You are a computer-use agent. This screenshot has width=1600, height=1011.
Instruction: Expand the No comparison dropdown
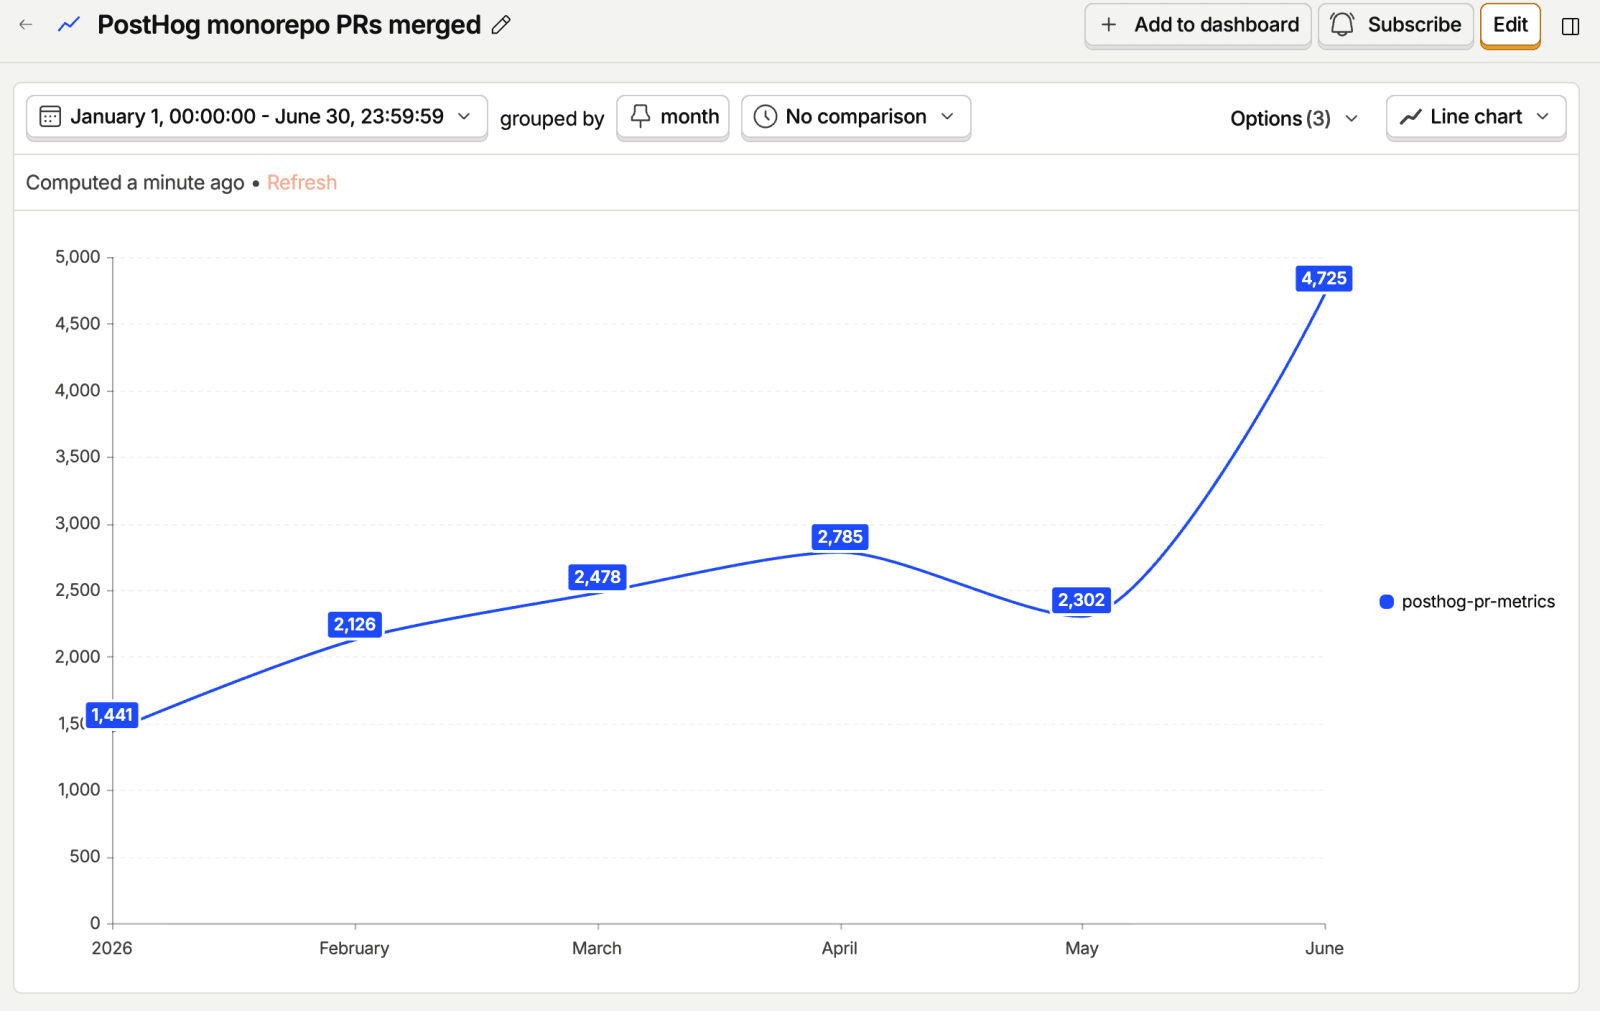coord(856,117)
